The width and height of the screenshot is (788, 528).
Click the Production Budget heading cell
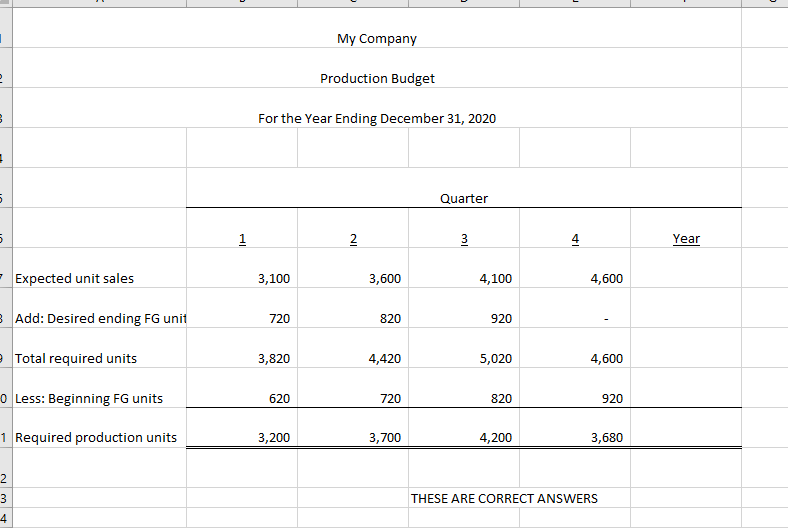click(x=376, y=68)
